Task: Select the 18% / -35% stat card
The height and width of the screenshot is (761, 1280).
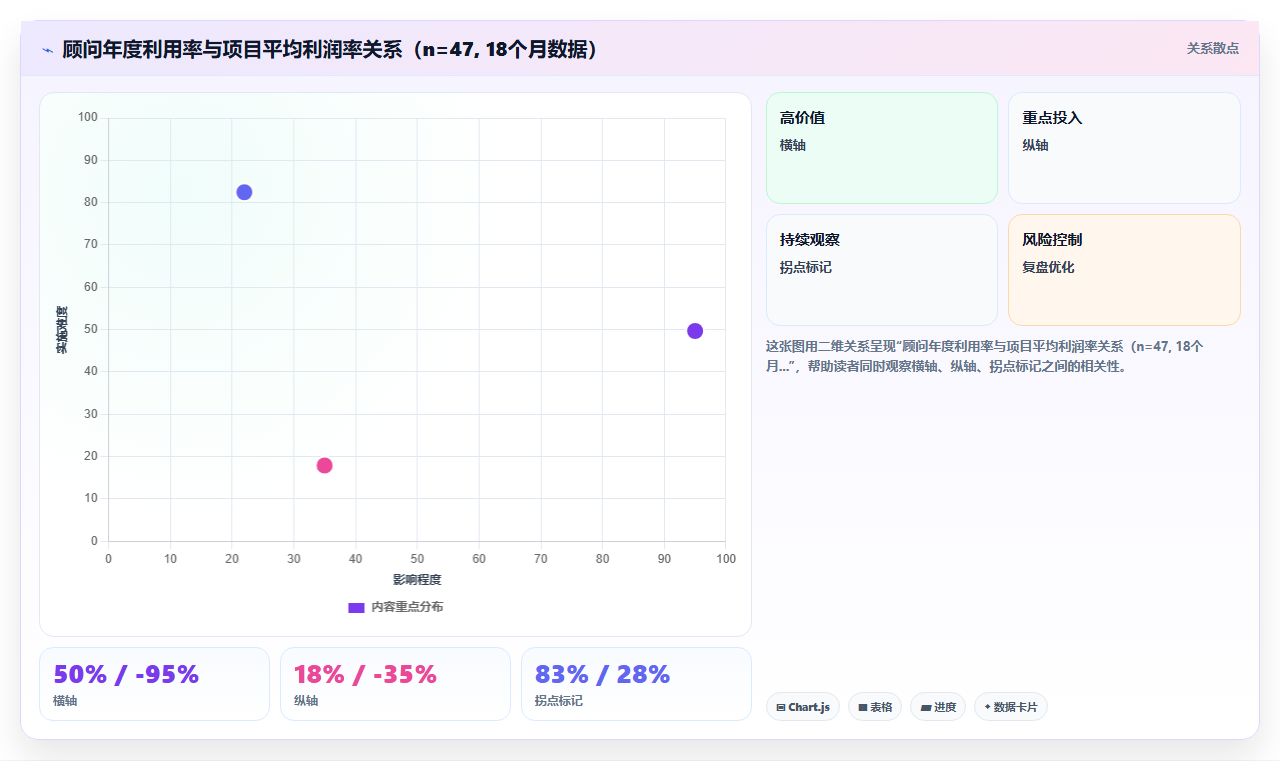Action: coord(395,684)
